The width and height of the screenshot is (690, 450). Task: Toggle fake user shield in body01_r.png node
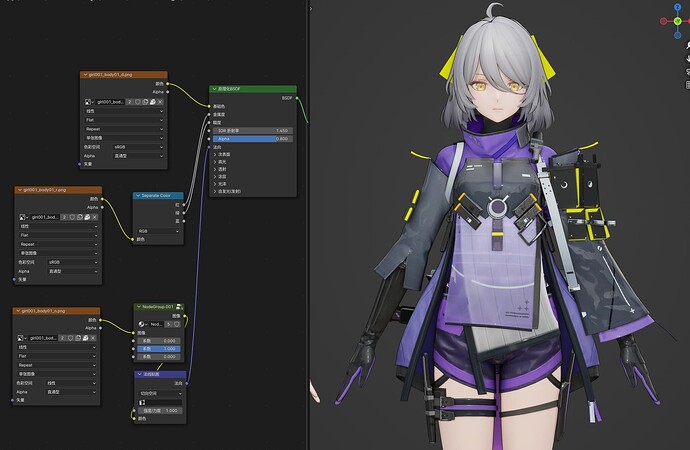(72, 217)
